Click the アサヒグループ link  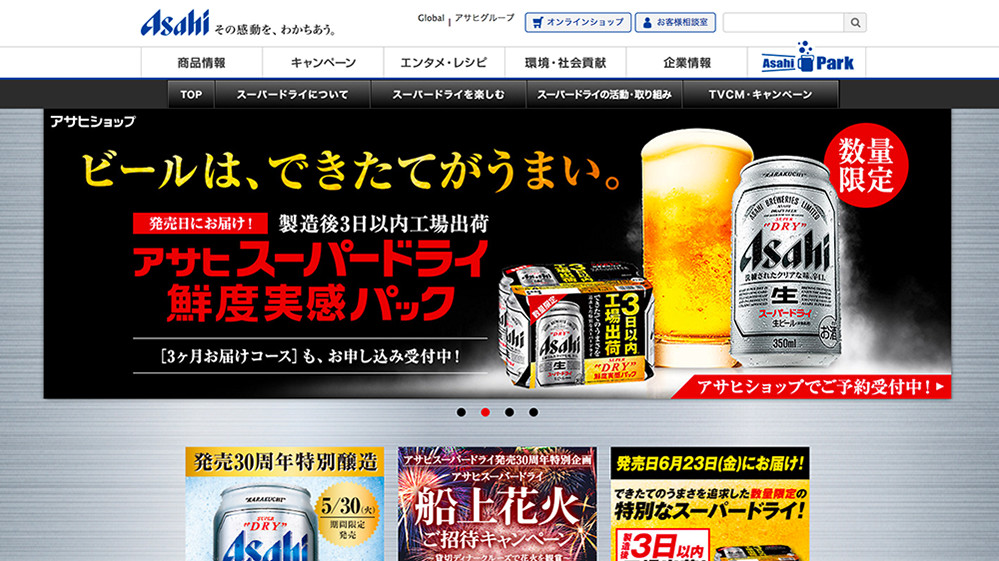(484, 18)
